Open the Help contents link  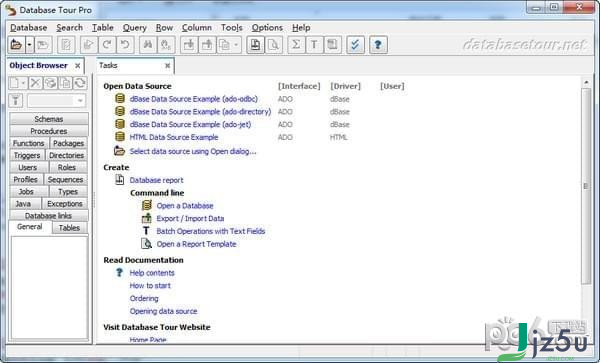(152, 273)
